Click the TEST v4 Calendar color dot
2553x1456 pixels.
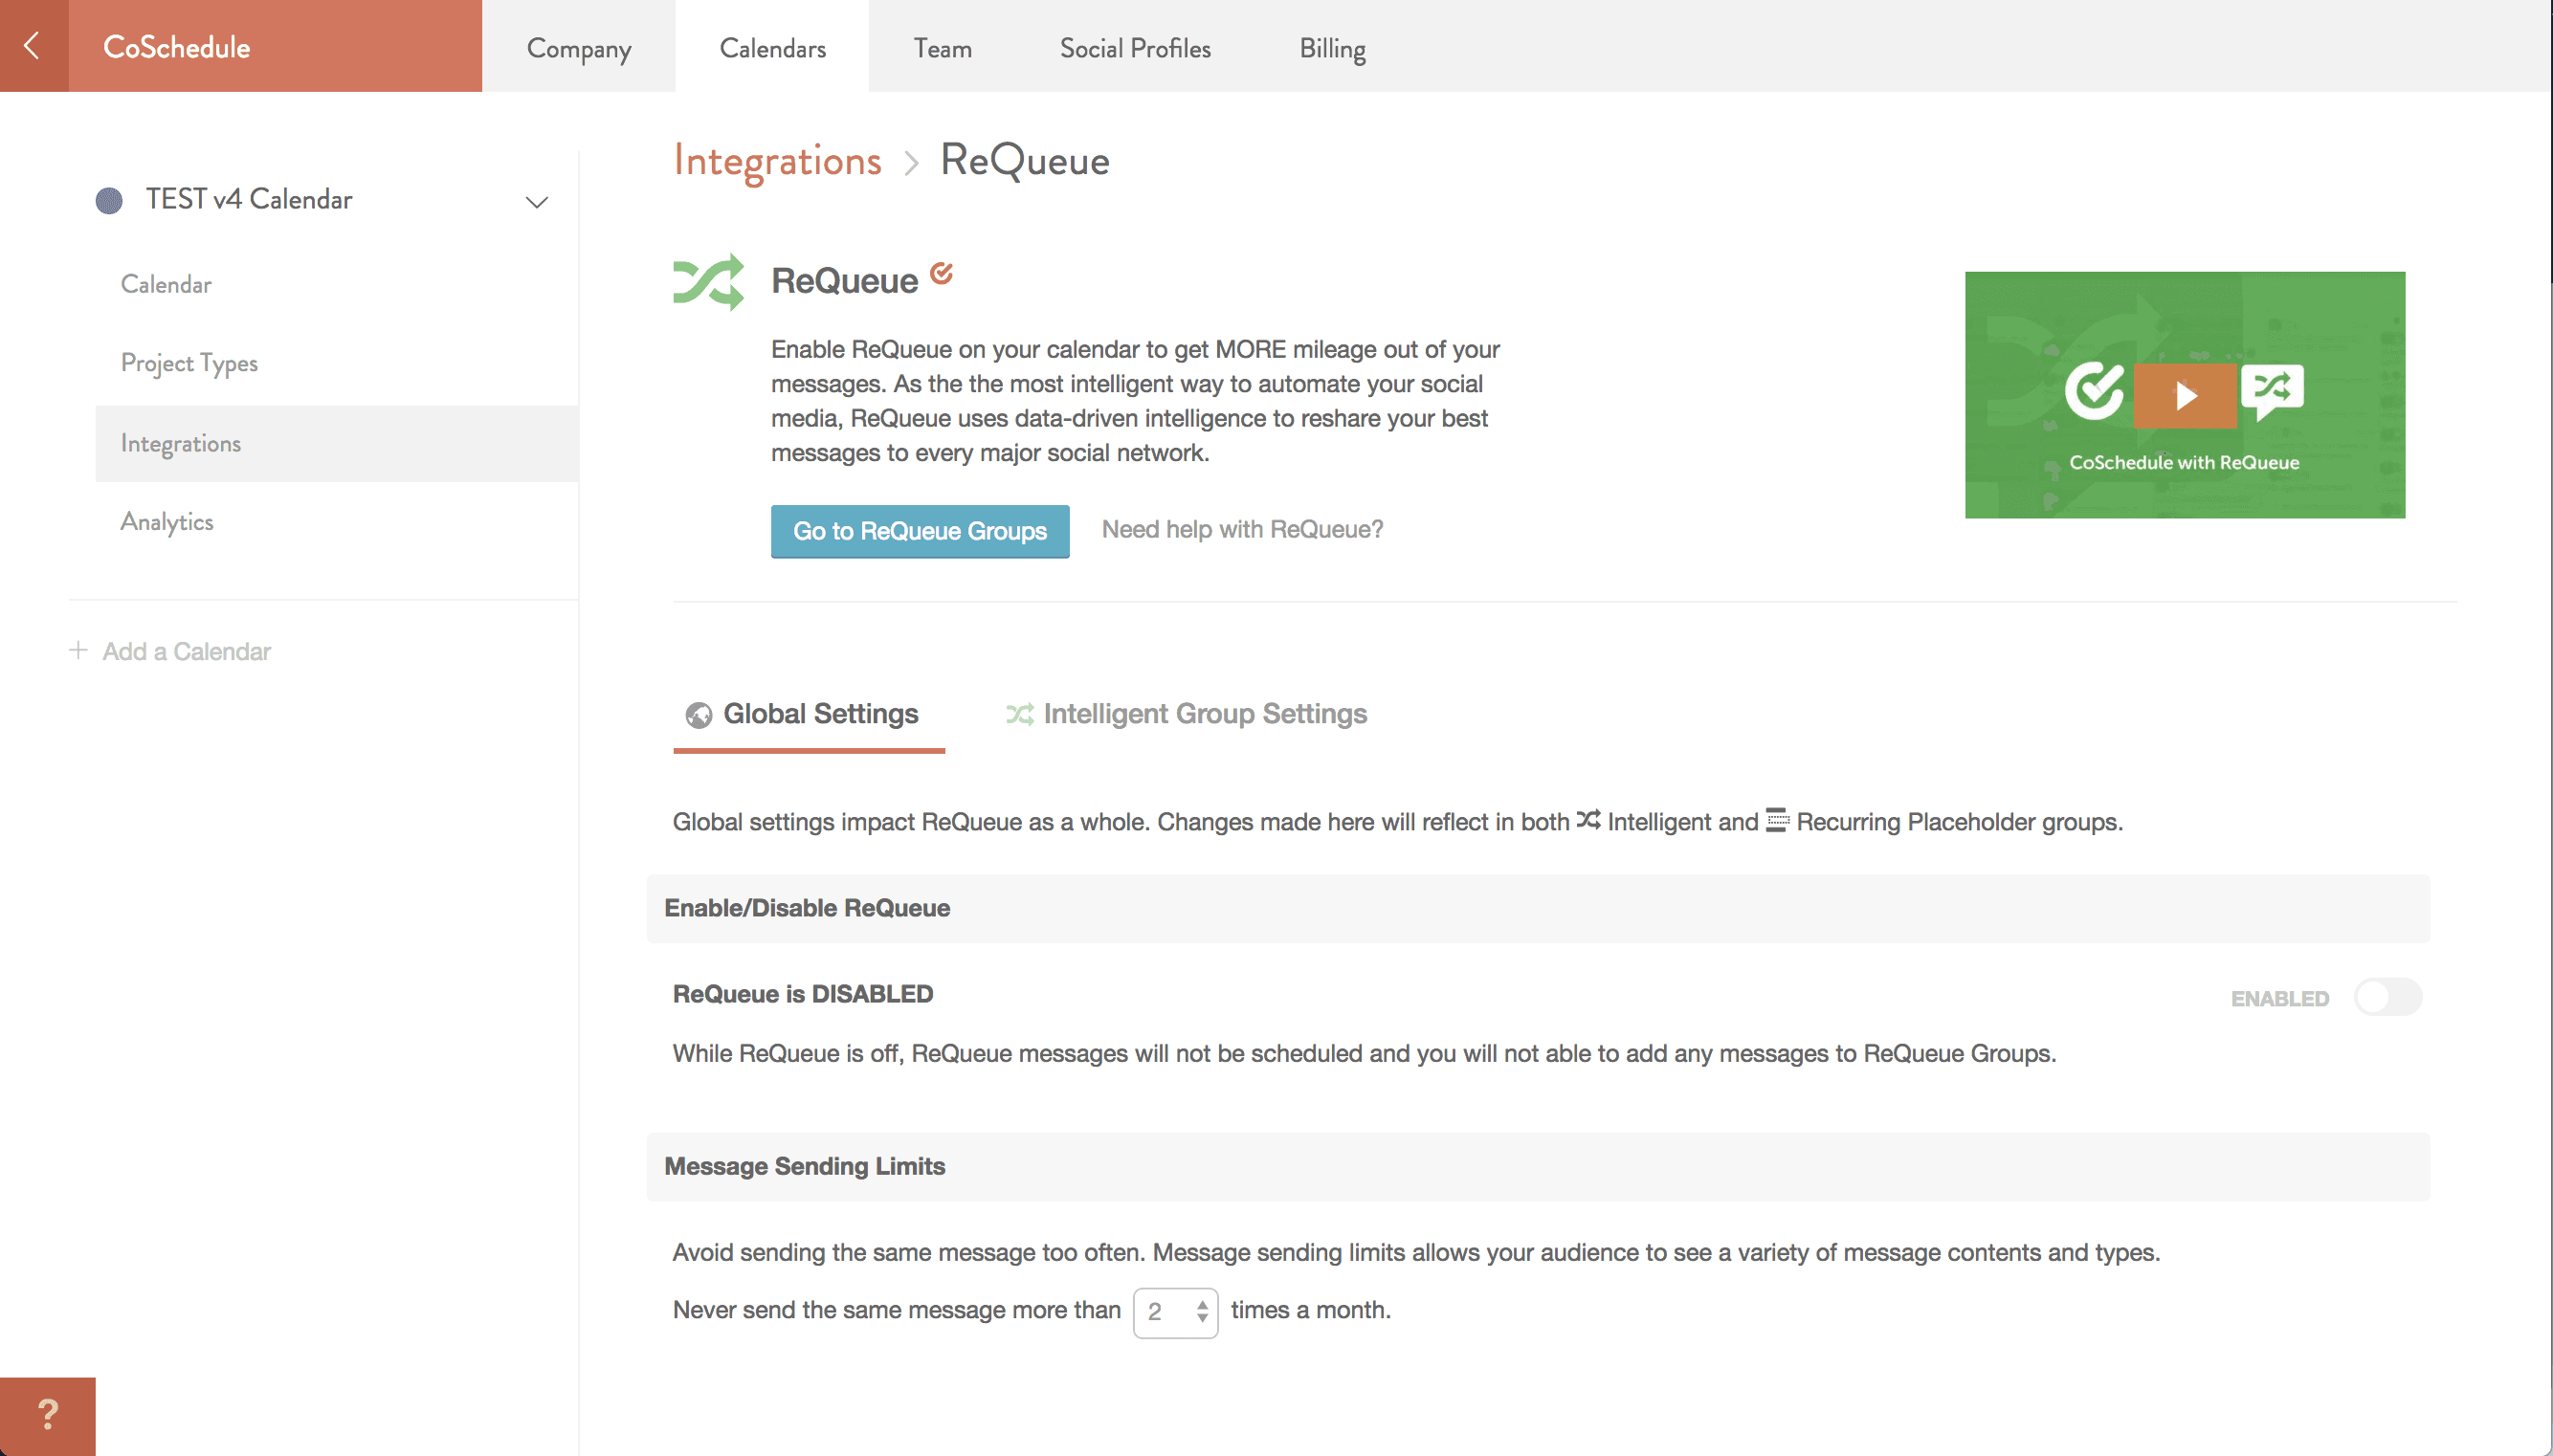click(x=109, y=200)
